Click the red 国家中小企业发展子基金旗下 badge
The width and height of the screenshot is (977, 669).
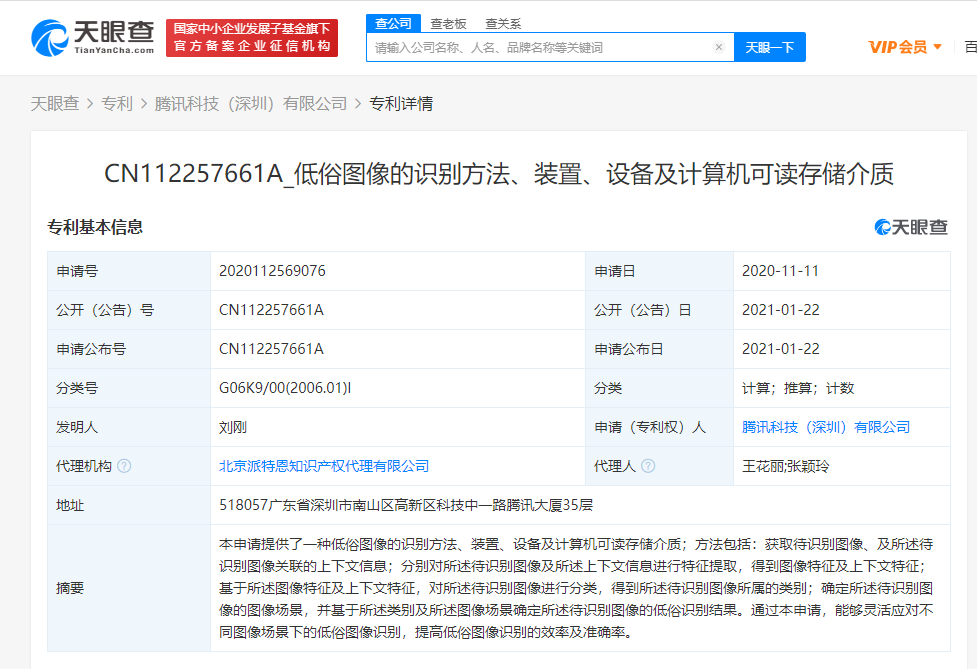pos(252,29)
